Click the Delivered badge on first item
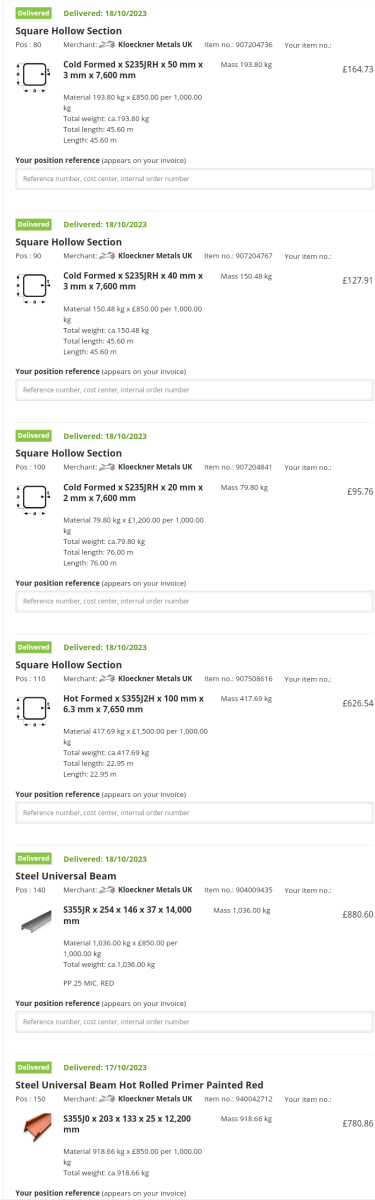 click(x=34, y=13)
